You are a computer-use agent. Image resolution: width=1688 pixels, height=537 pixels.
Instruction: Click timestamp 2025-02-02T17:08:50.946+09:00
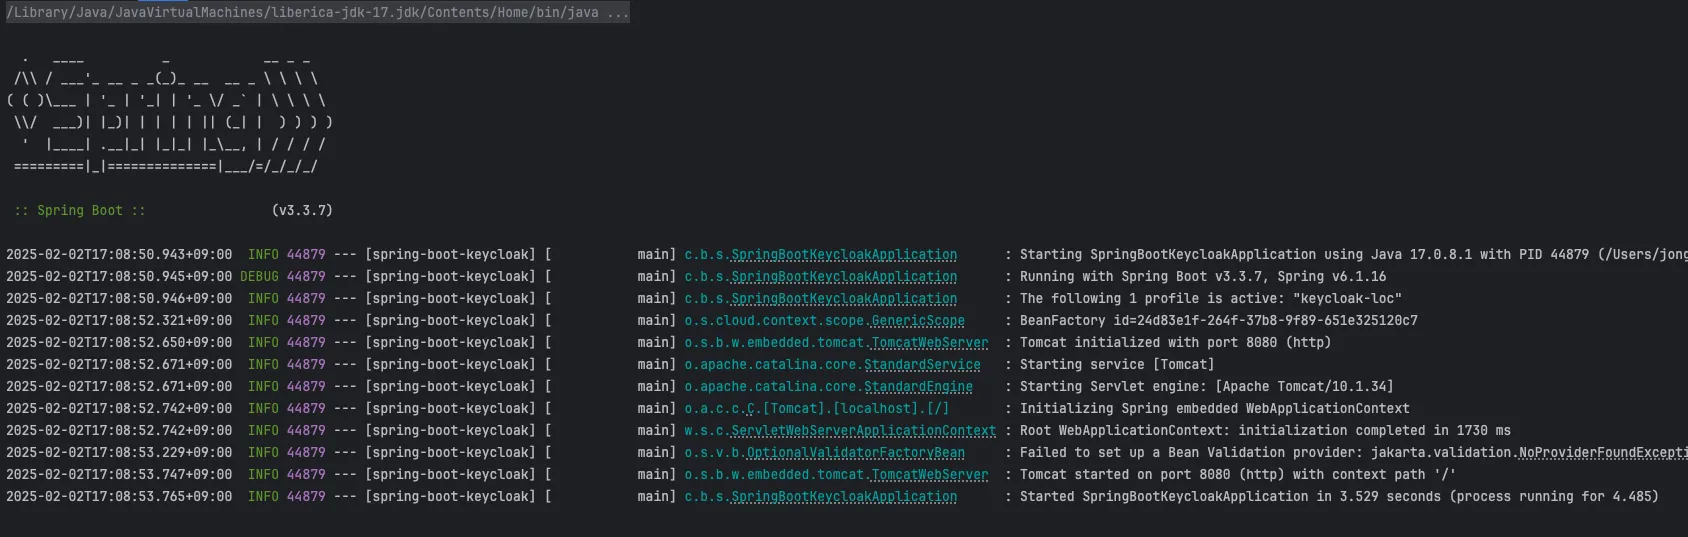tap(119, 299)
